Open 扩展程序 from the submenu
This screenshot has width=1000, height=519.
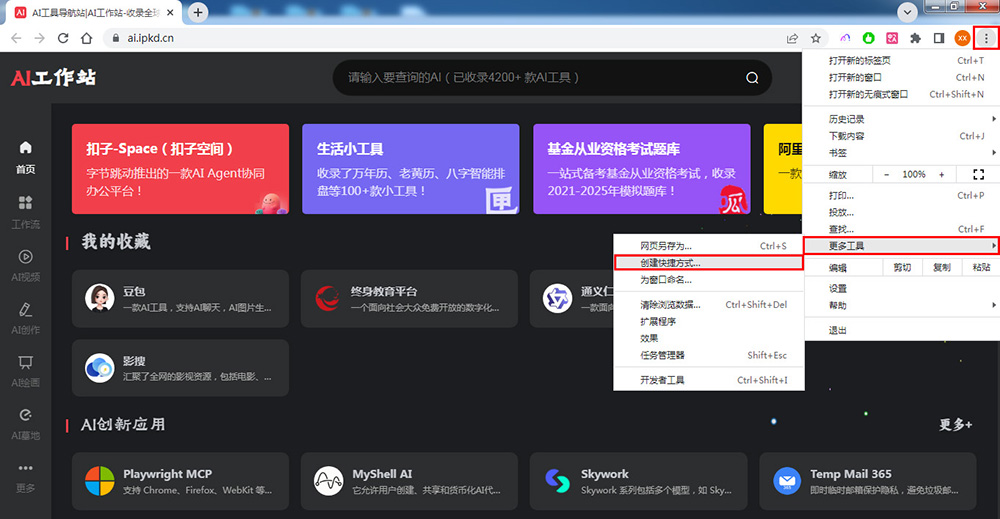[x=709, y=321]
